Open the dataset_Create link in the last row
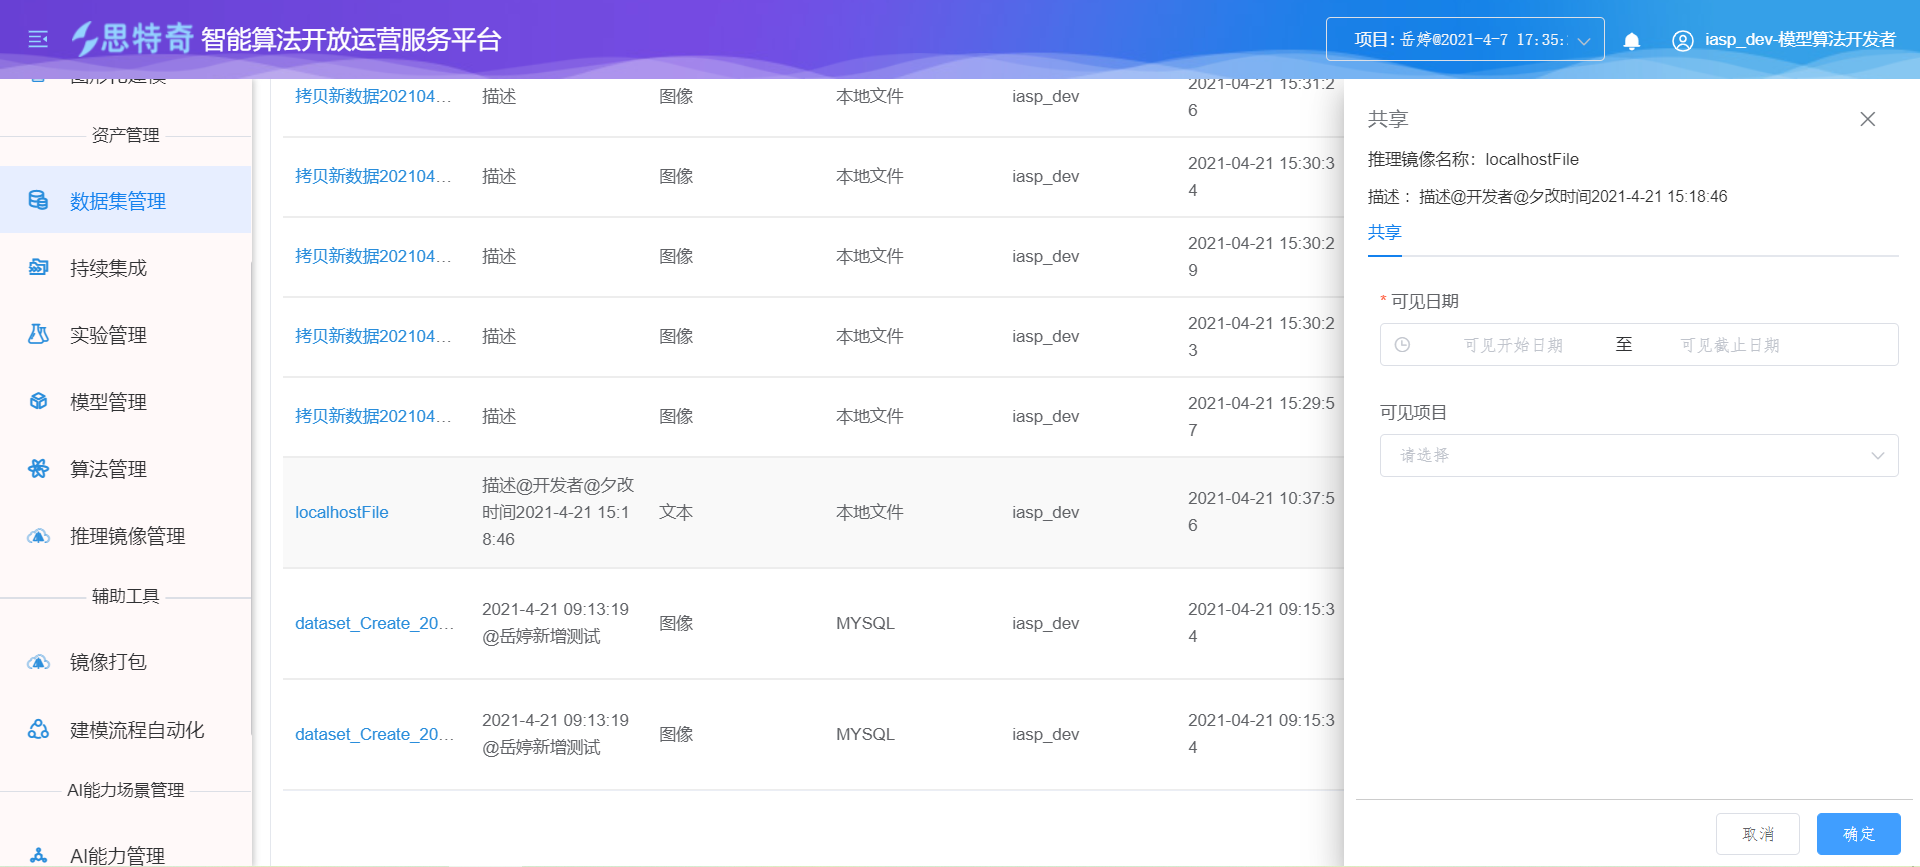This screenshot has width=1920, height=867. 374,734
